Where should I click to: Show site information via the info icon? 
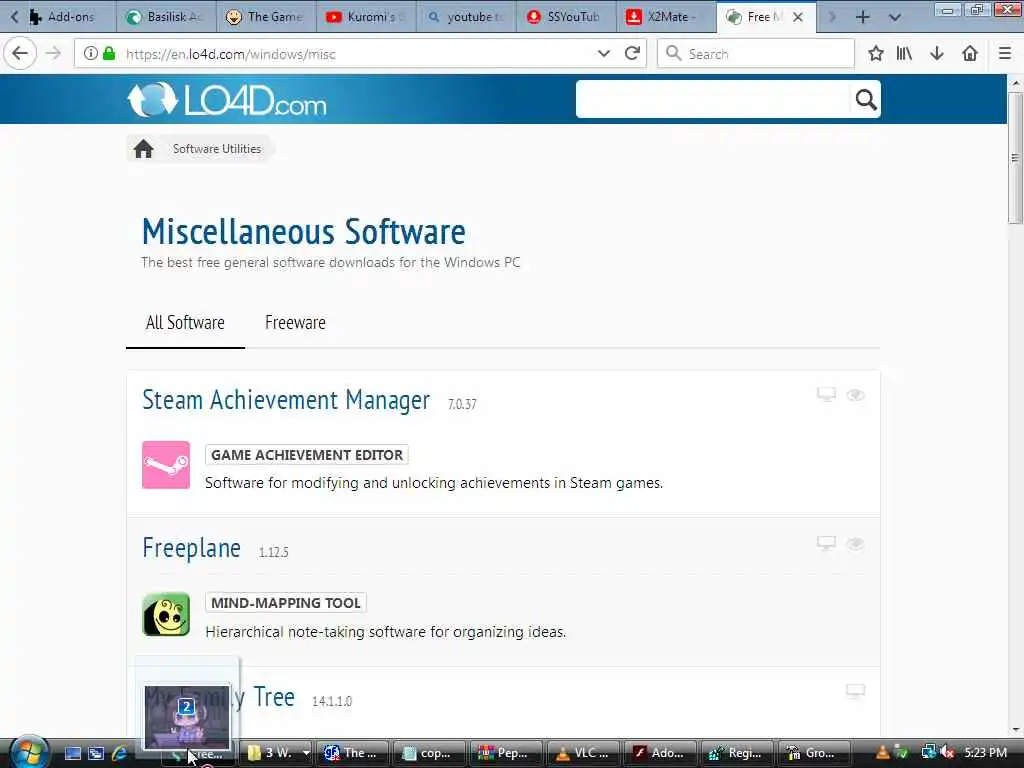tap(91, 54)
